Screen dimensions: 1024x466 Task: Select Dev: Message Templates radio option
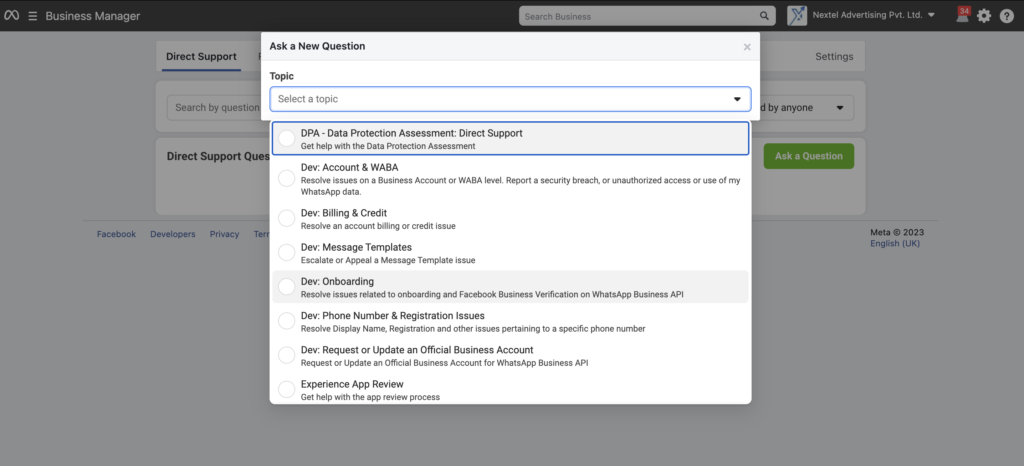point(287,253)
